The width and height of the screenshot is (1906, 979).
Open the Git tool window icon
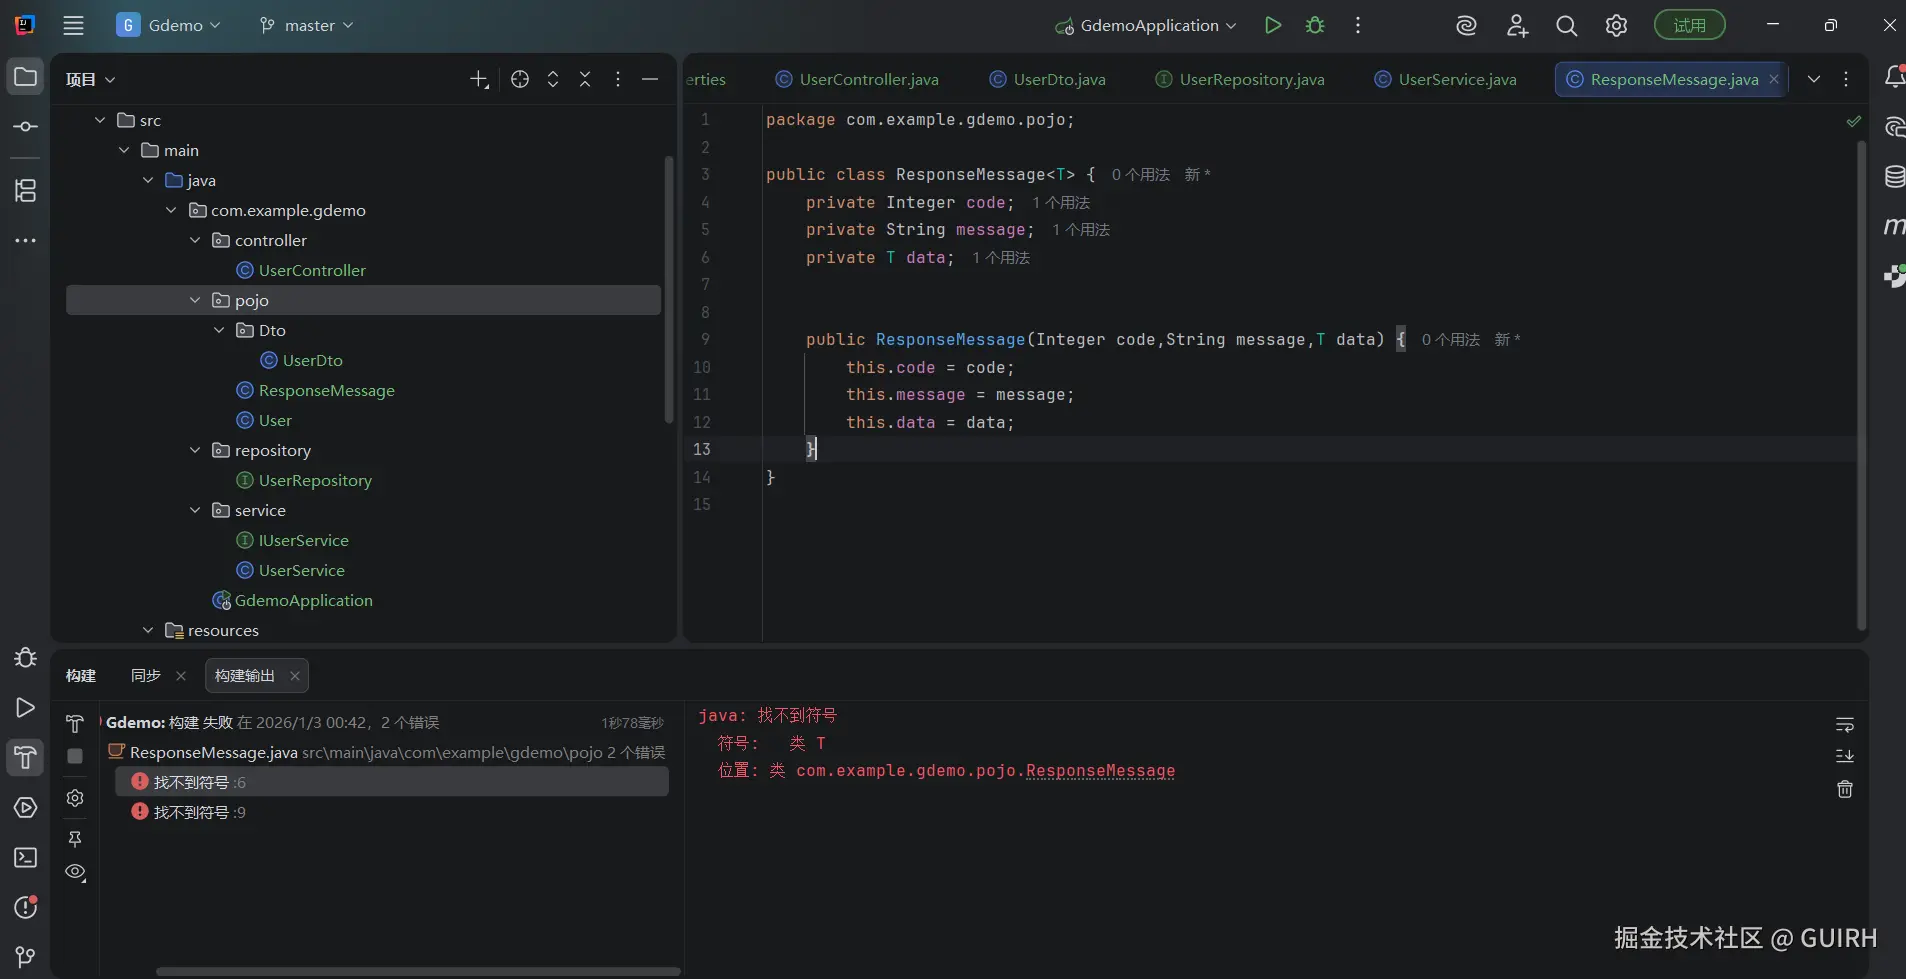pyautogui.click(x=26, y=957)
